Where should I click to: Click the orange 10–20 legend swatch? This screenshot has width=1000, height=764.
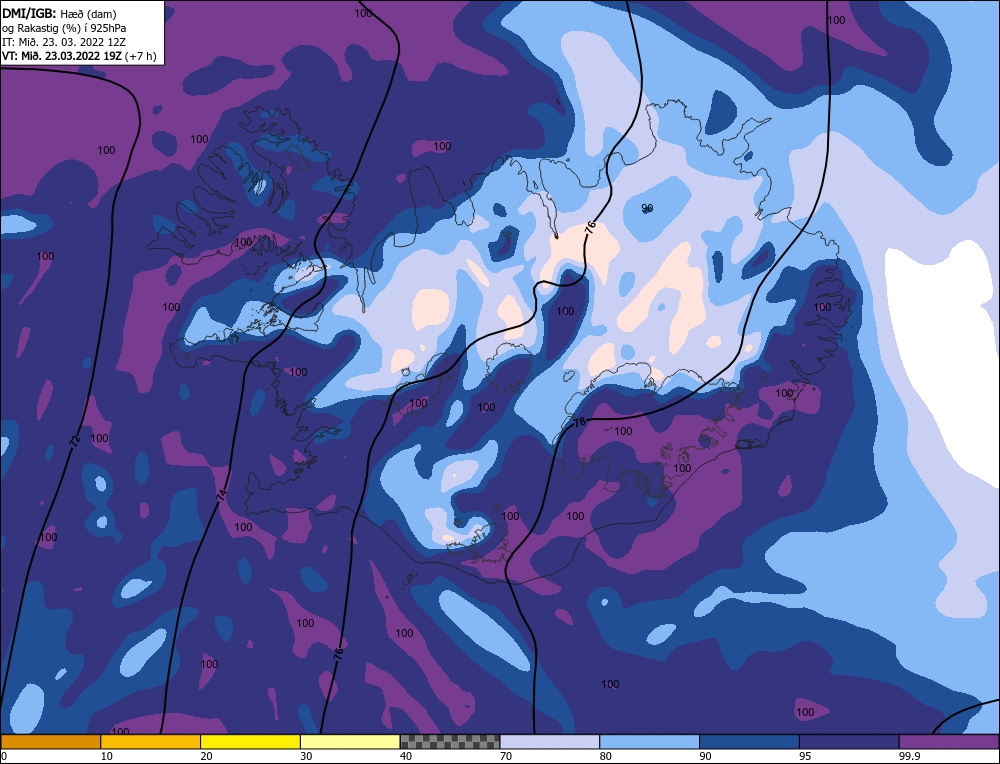pyautogui.click(x=151, y=742)
